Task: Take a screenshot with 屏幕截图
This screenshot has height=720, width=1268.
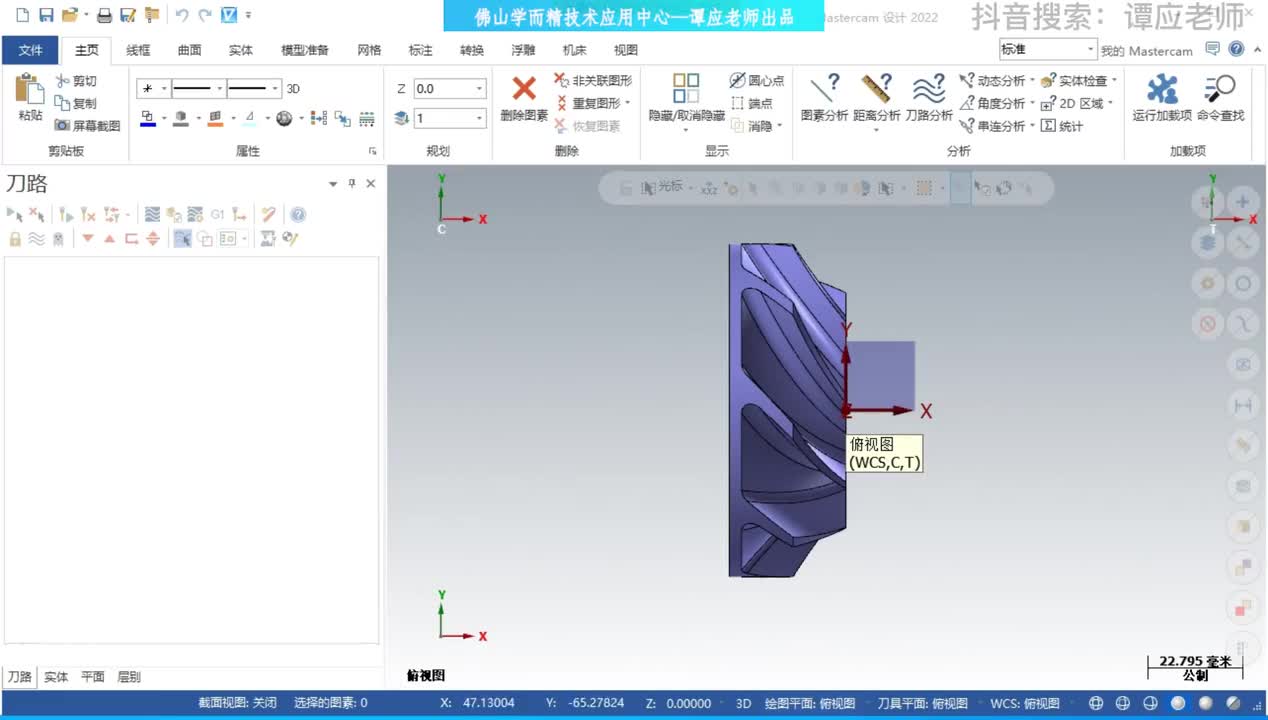Action: [87, 126]
